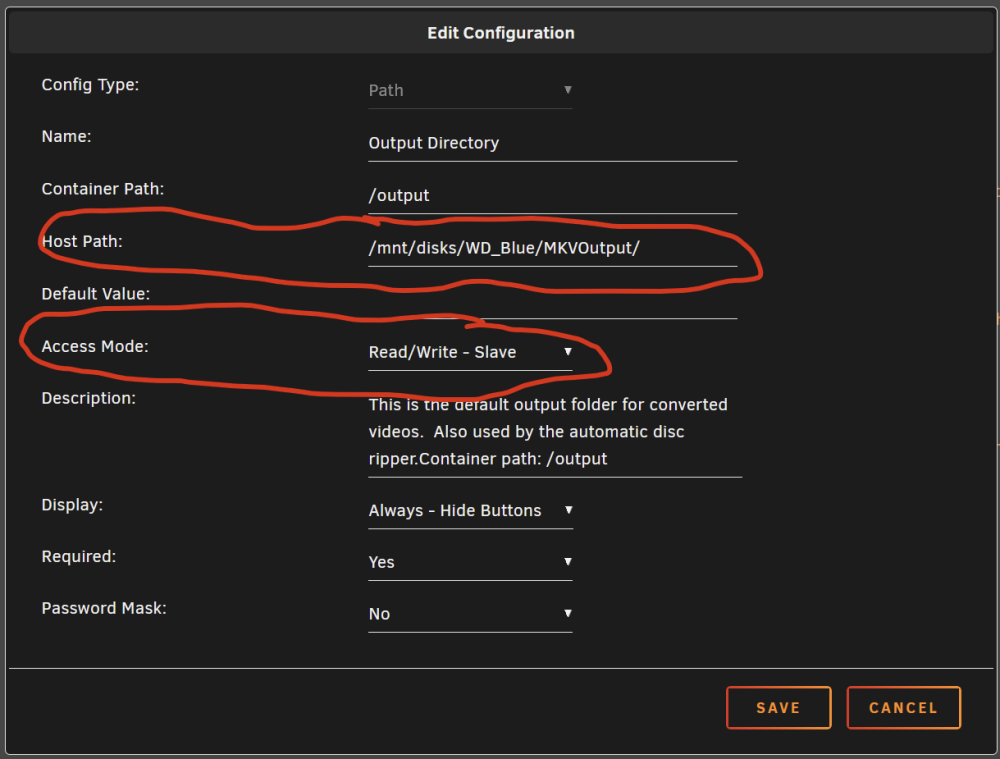Click the Required label
Viewport: 1000px width, 759px height.
78,557
